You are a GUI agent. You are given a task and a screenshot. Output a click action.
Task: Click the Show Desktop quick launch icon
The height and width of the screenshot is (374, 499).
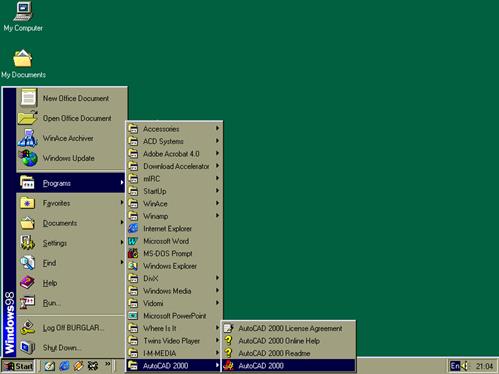(50, 366)
